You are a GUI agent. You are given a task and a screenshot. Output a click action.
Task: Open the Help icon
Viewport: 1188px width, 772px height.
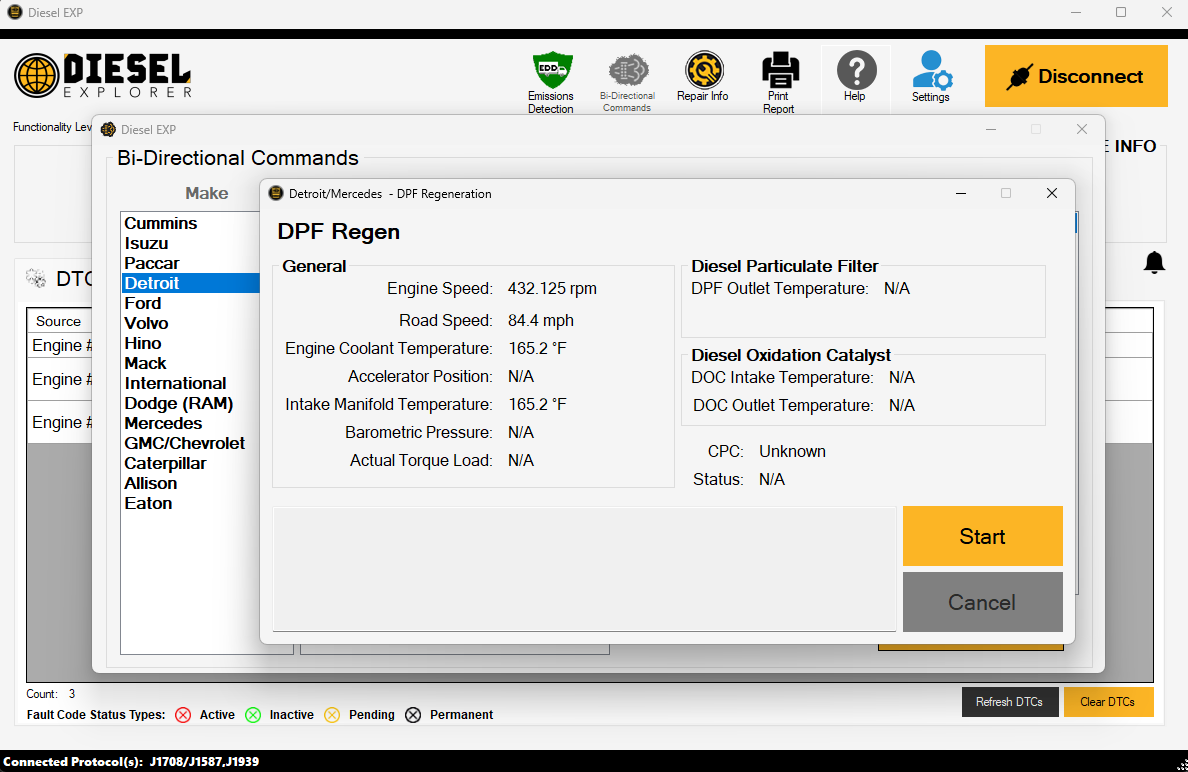855,76
